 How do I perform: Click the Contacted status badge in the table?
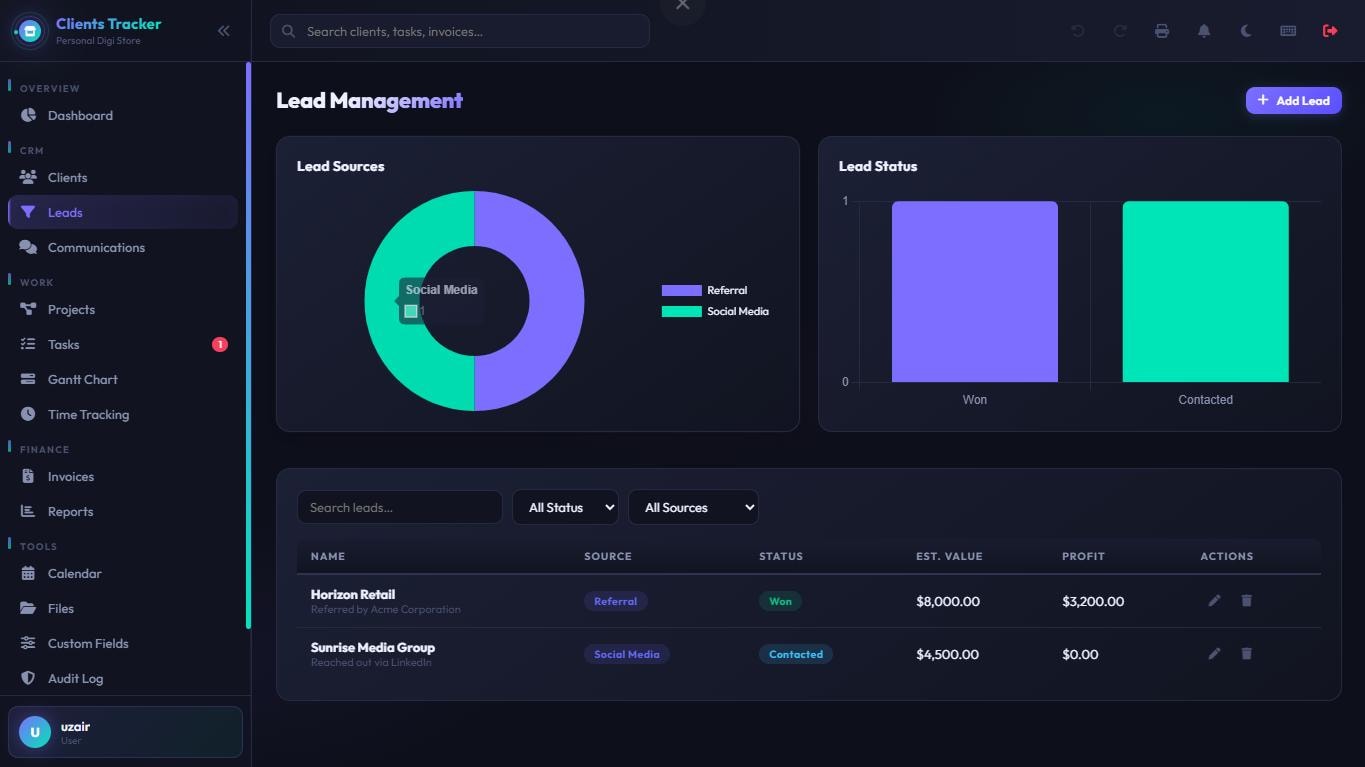[795, 654]
